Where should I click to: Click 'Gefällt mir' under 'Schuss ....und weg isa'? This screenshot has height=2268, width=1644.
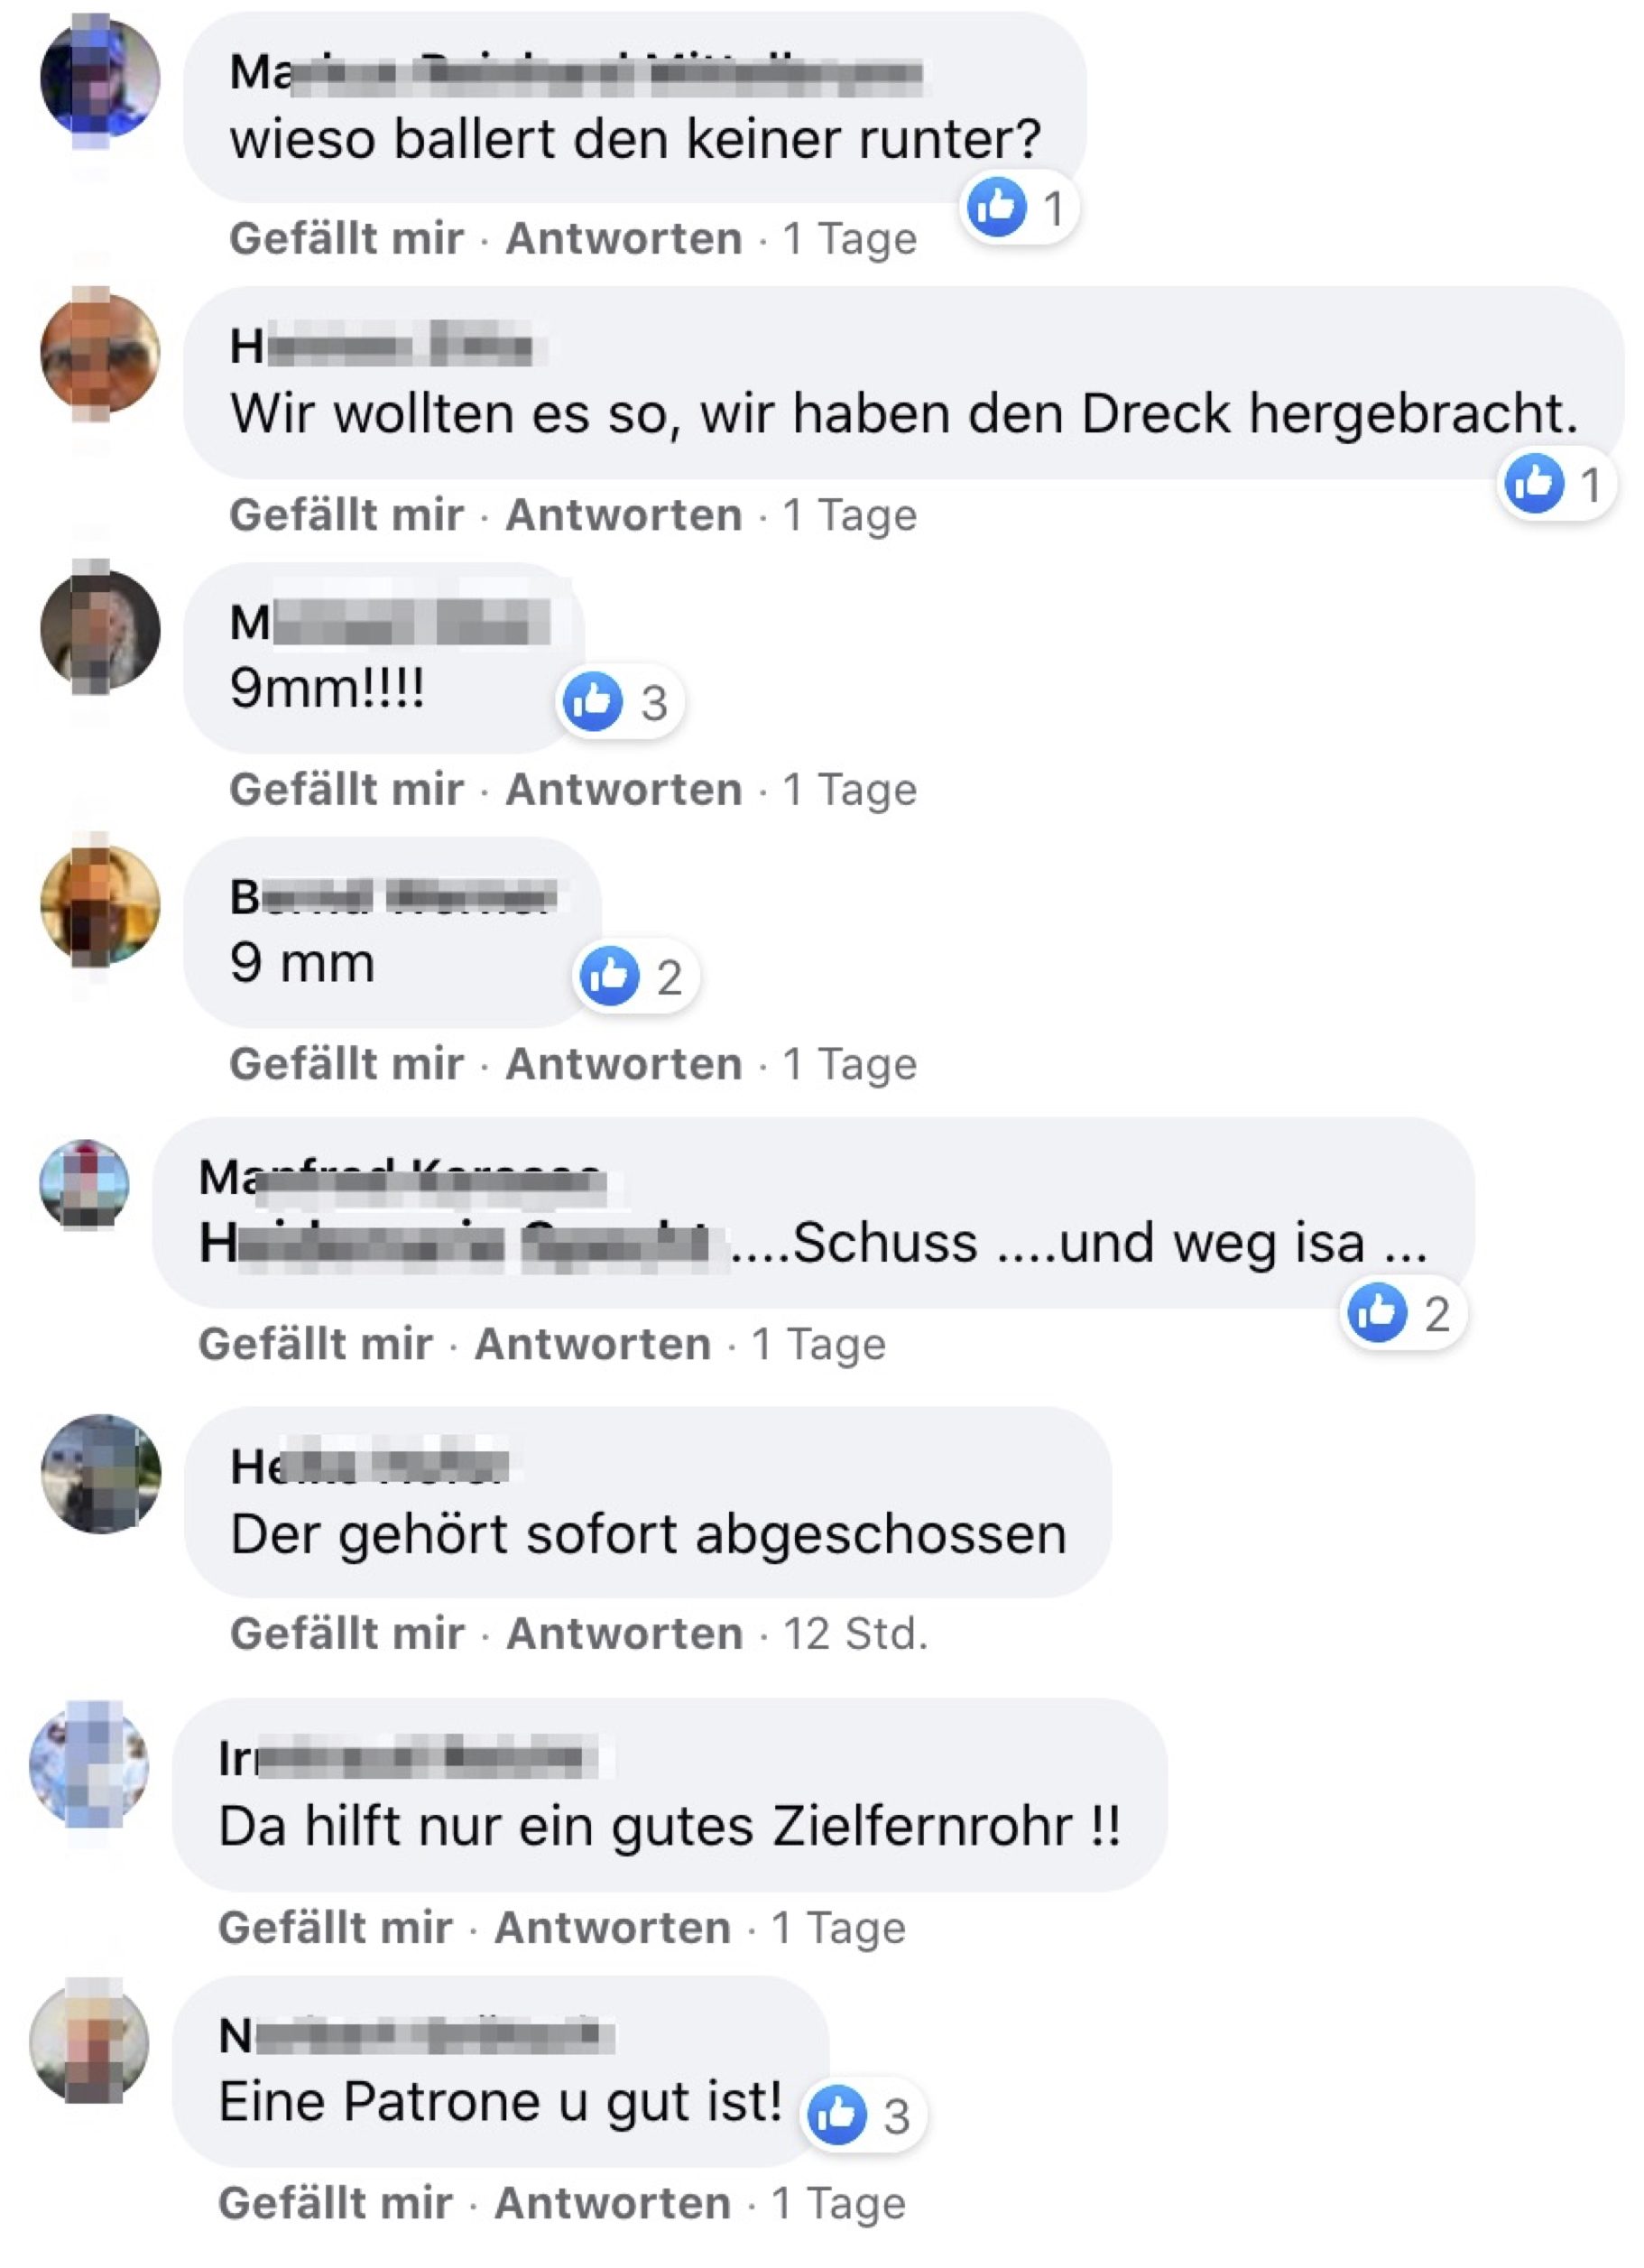(x=315, y=1344)
